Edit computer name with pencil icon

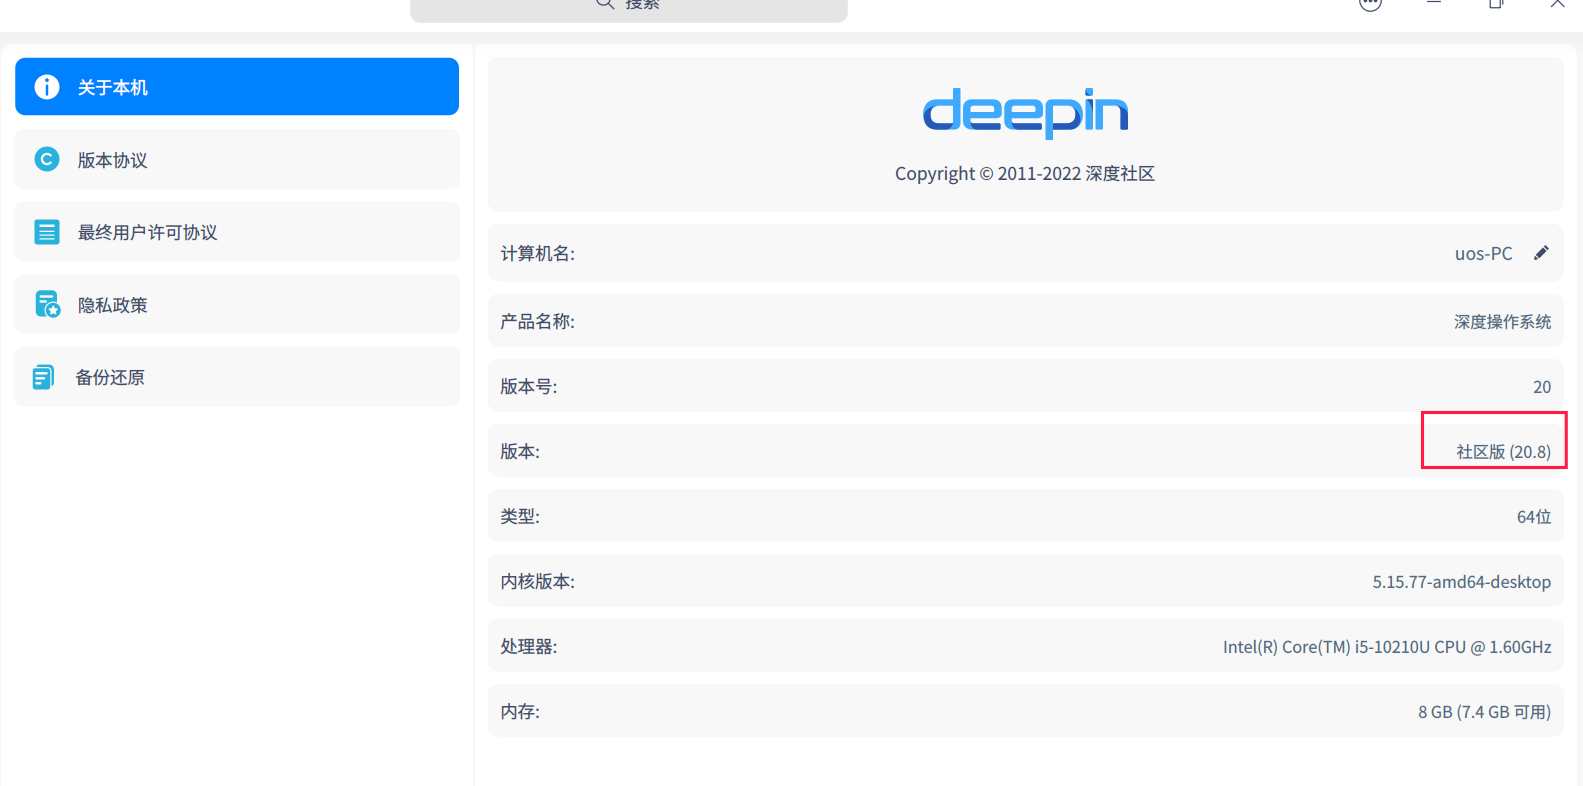coord(1541,253)
